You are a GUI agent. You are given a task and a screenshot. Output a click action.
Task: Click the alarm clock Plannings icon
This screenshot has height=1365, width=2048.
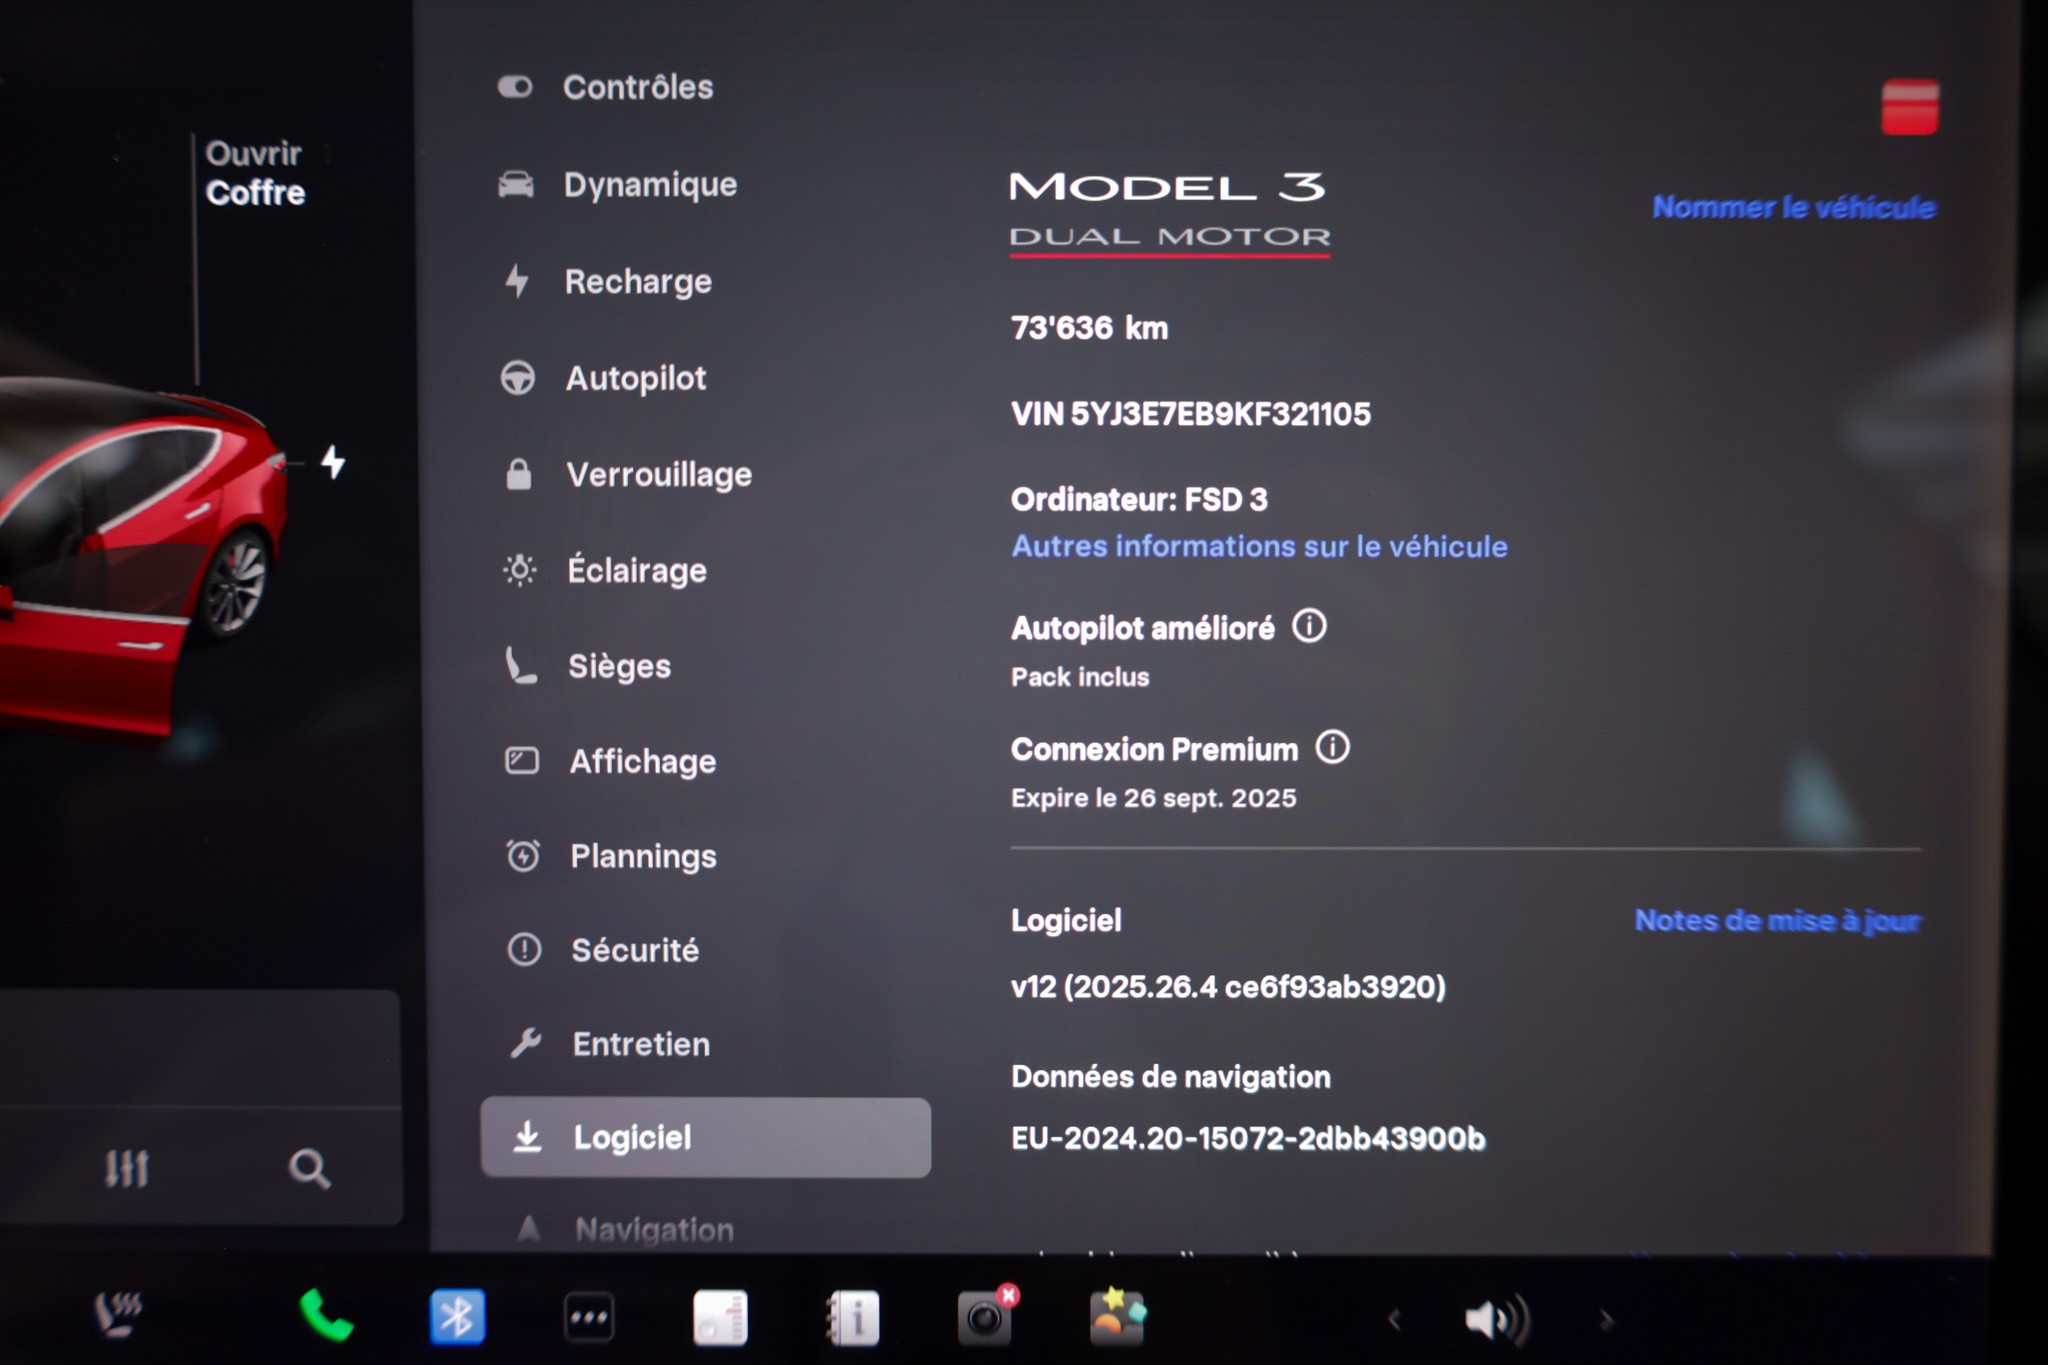pyautogui.click(x=523, y=856)
